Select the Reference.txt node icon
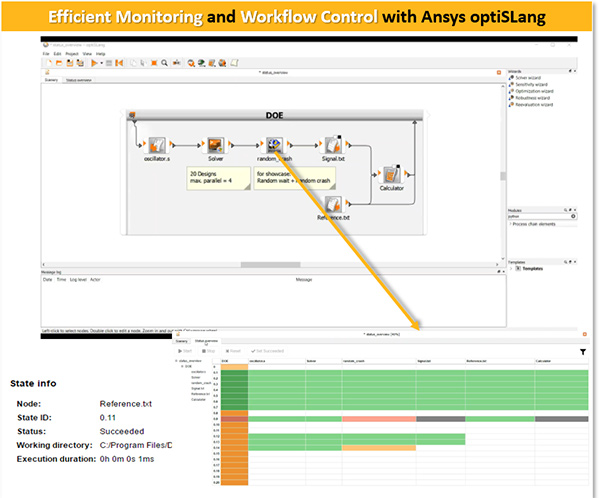 (333, 204)
